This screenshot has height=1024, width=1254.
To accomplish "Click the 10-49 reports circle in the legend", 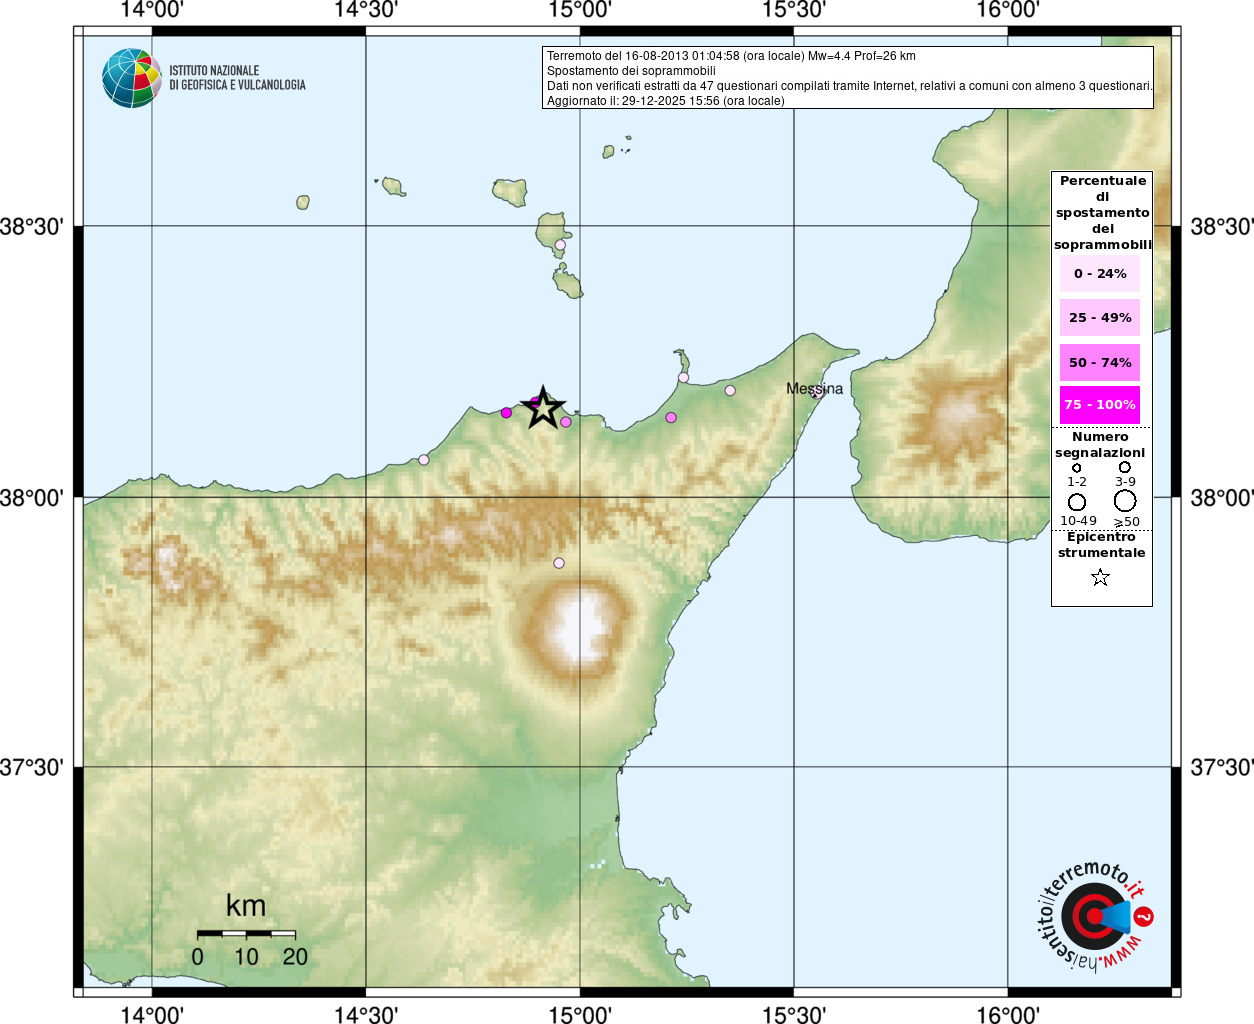I will click(x=1077, y=502).
